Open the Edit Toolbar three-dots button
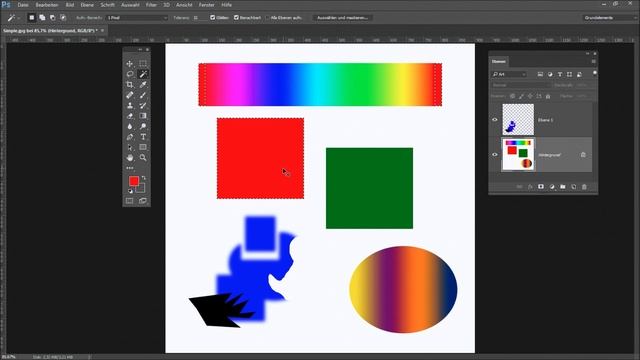 tap(130, 168)
